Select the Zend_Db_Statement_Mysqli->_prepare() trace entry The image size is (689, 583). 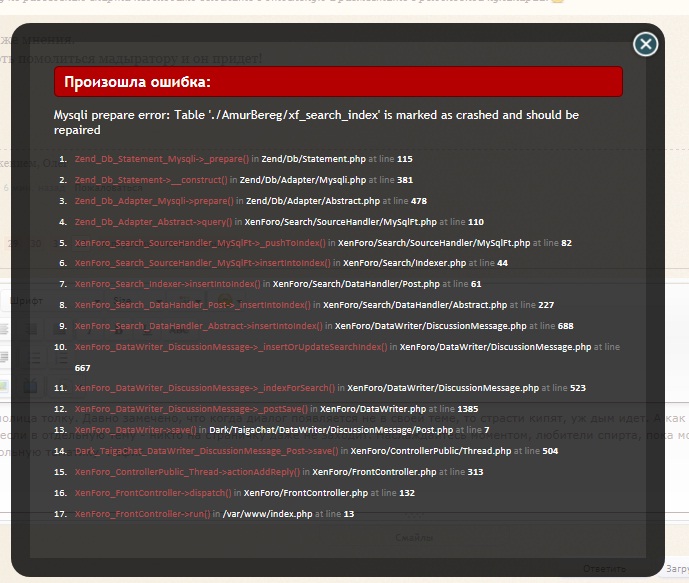(162, 159)
